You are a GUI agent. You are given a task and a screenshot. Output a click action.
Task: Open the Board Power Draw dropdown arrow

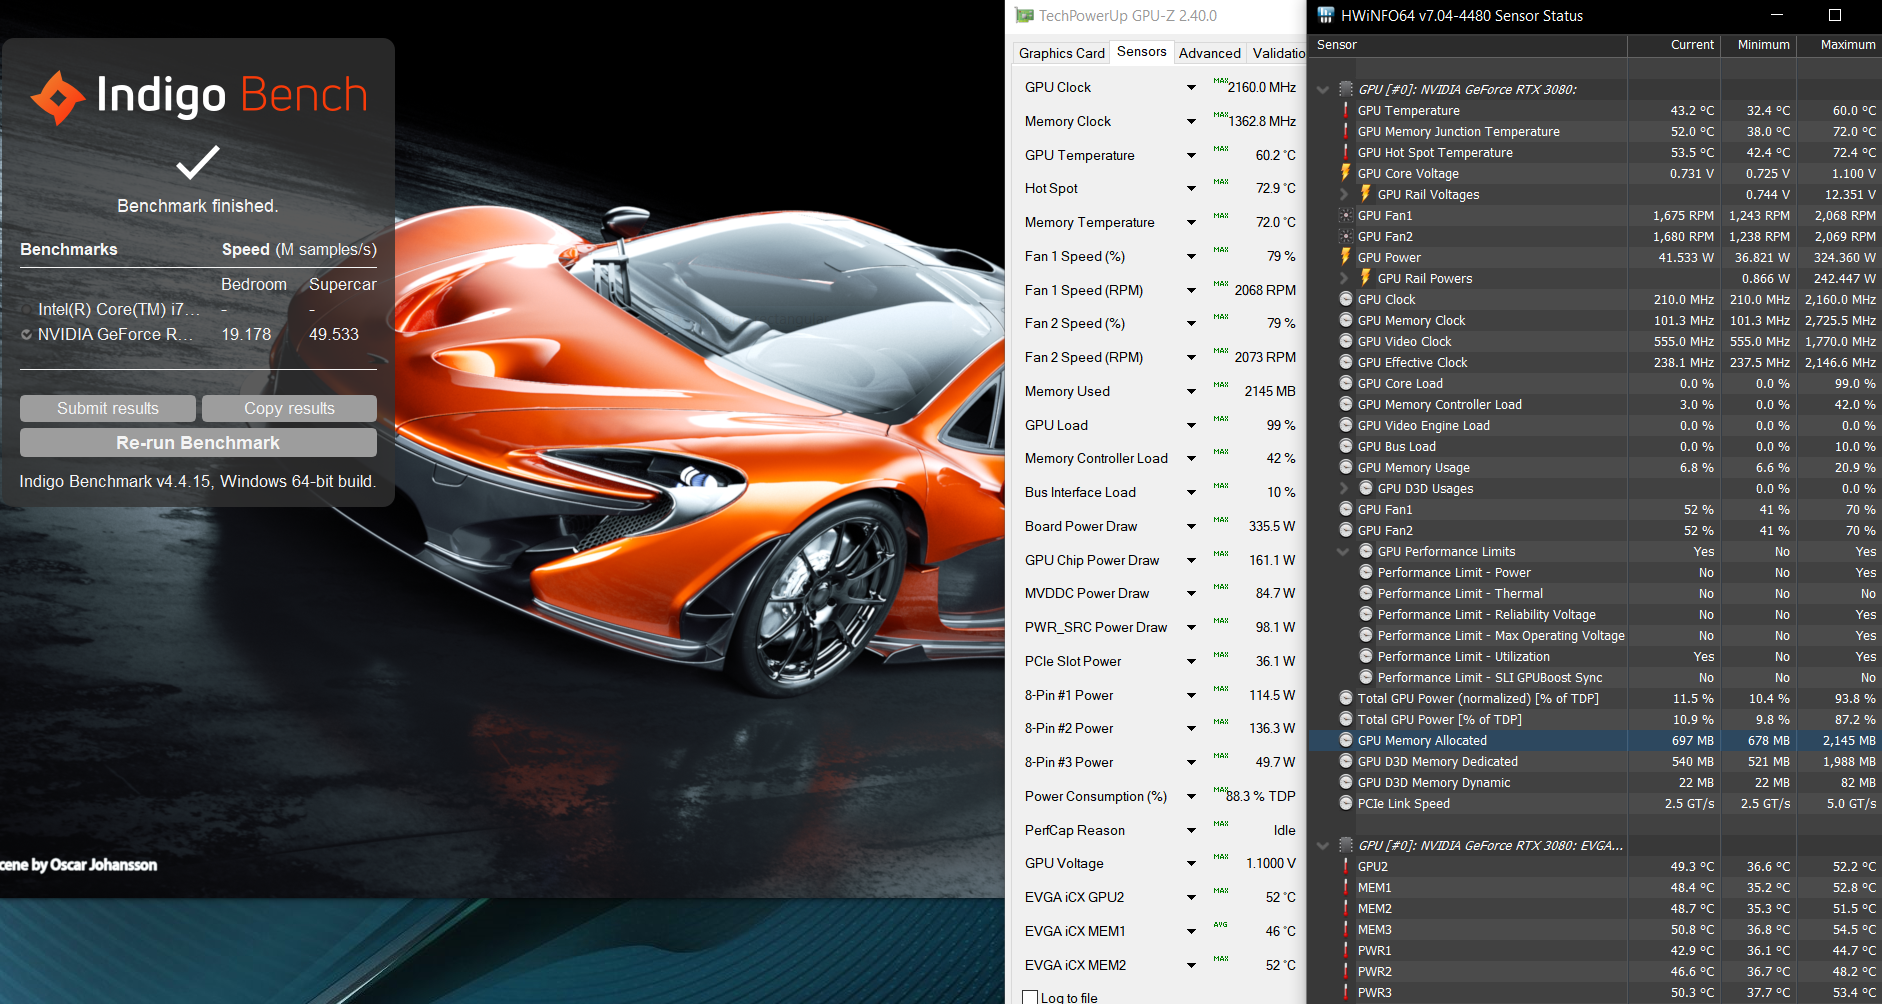(x=1191, y=527)
